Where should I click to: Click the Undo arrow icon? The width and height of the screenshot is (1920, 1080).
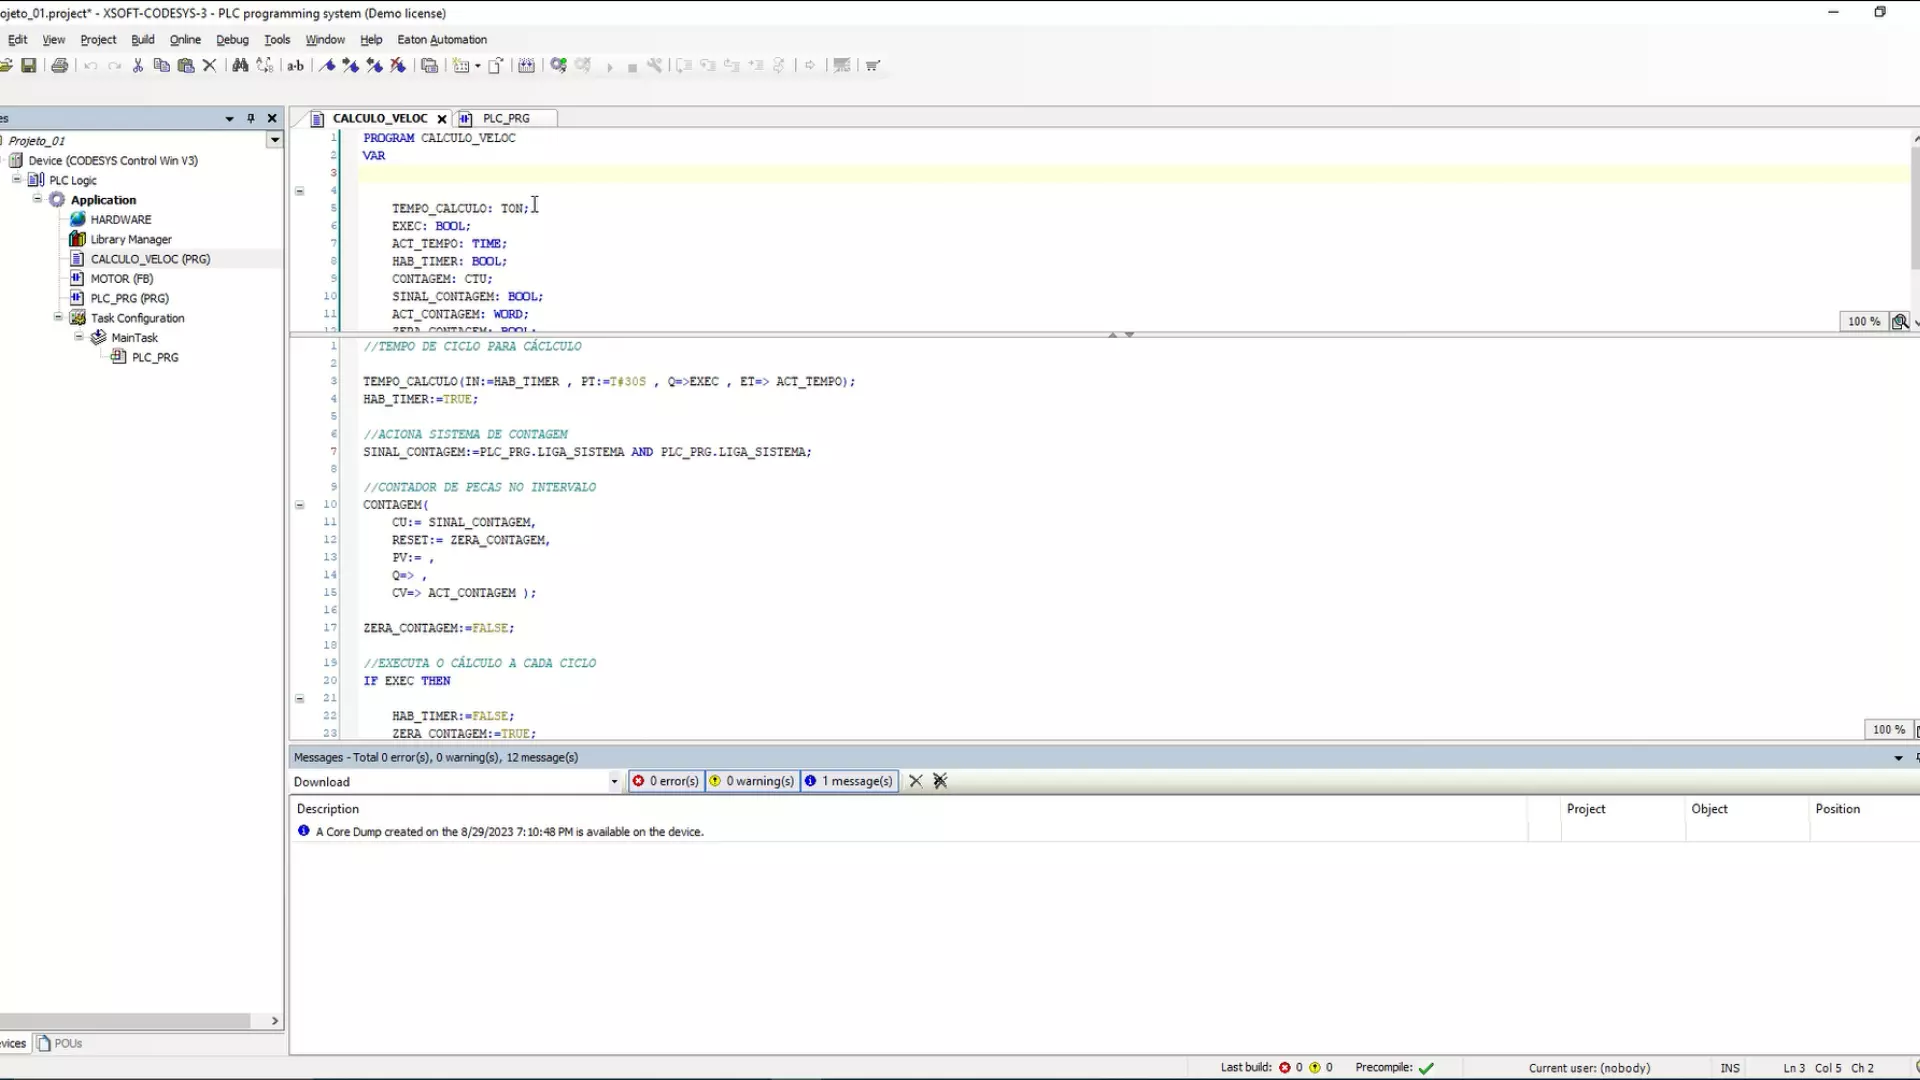[91, 66]
